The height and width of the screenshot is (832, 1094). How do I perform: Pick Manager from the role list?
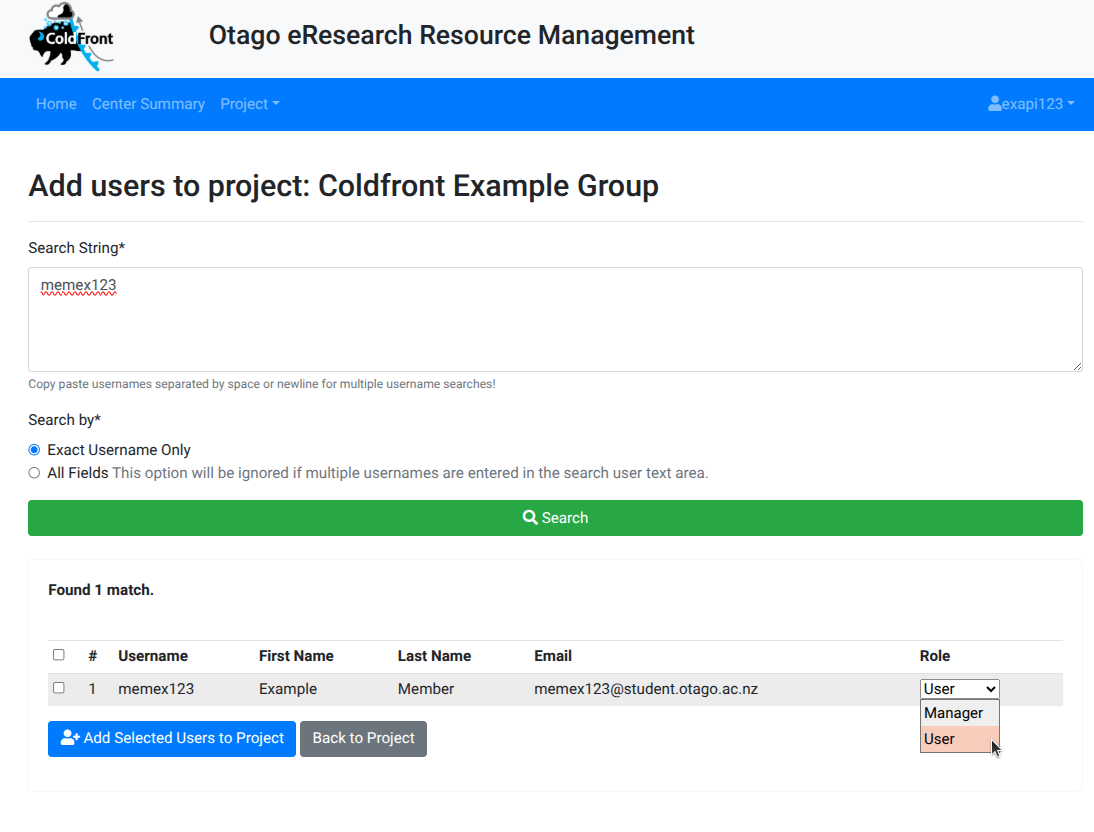[x=954, y=713]
